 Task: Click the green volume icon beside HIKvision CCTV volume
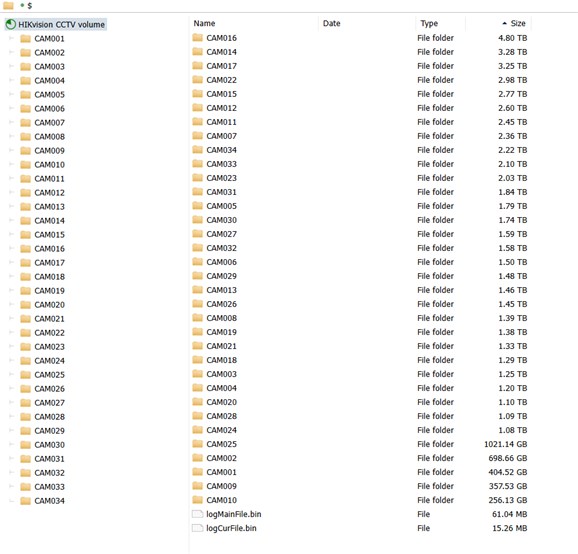(11, 24)
